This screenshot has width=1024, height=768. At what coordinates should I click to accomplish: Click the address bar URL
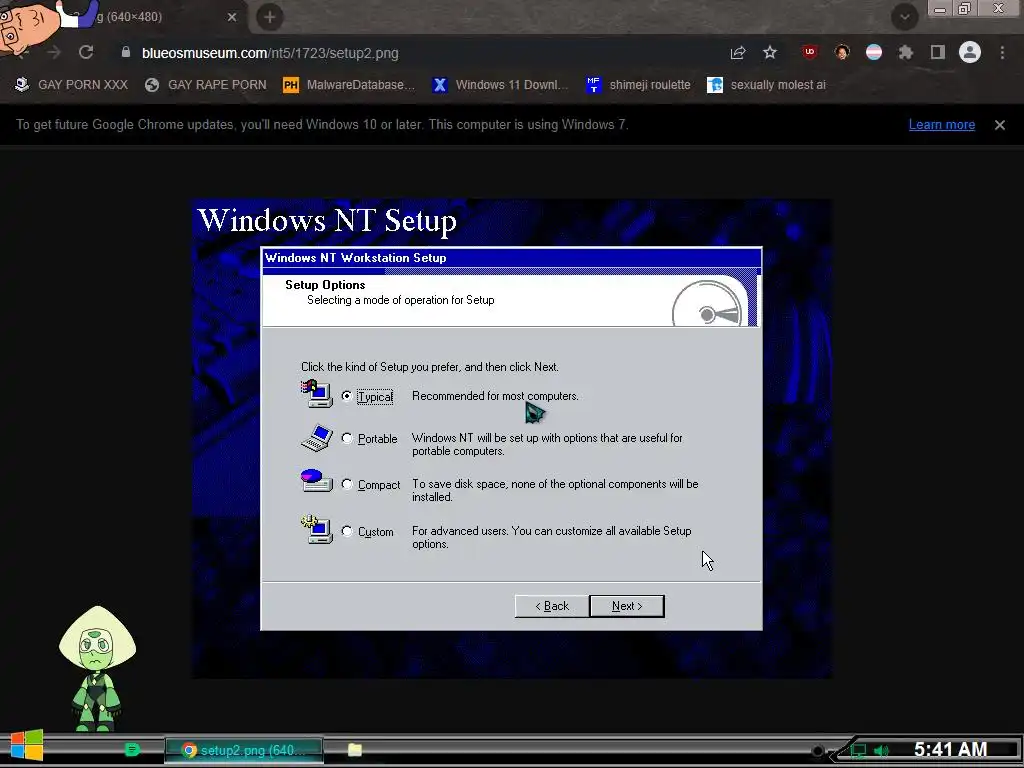tap(270, 53)
